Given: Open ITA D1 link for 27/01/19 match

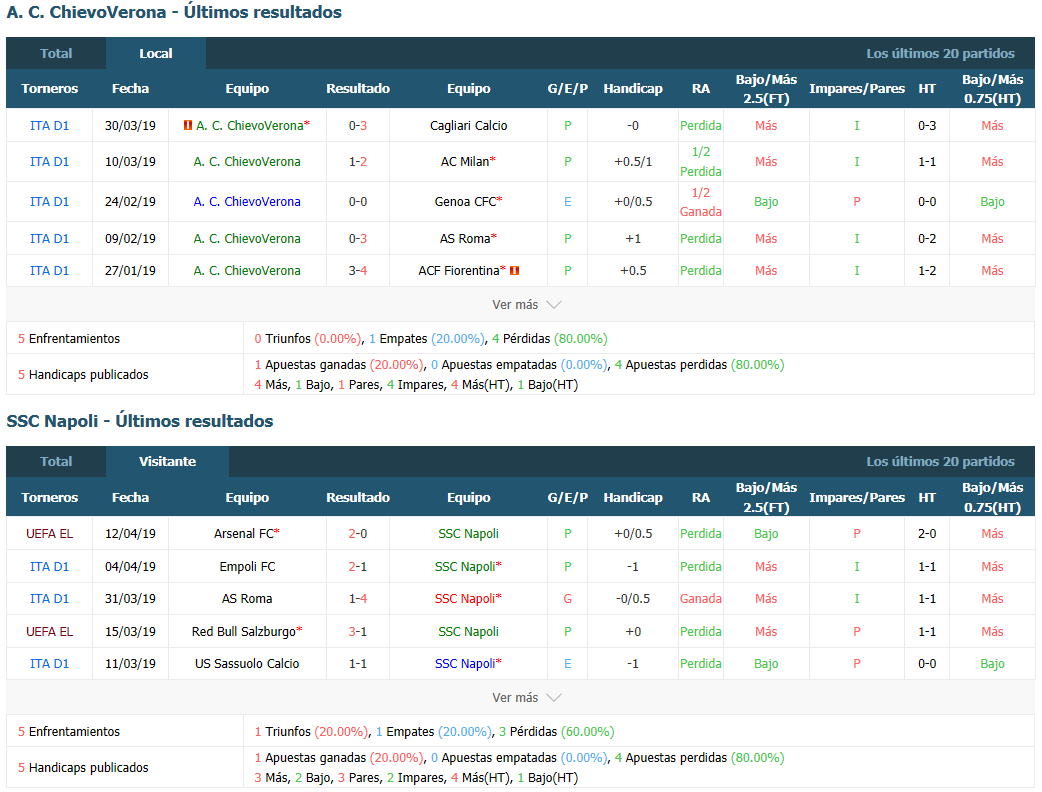Looking at the screenshot, I should coord(49,270).
